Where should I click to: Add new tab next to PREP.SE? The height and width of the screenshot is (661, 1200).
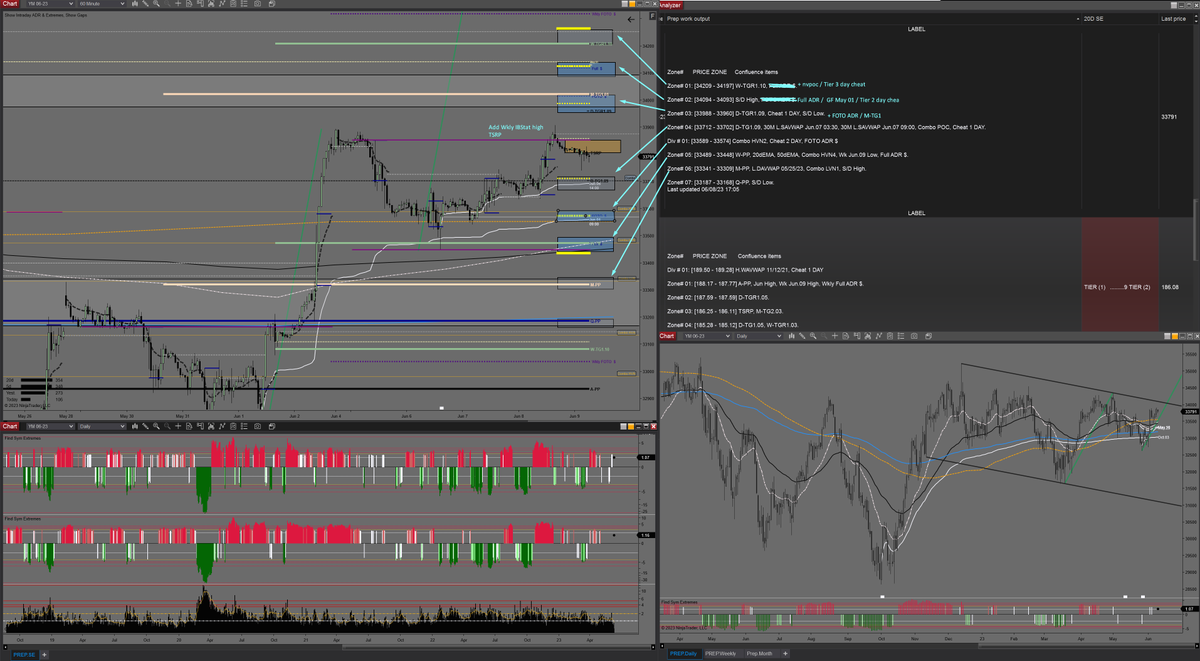coord(44,655)
